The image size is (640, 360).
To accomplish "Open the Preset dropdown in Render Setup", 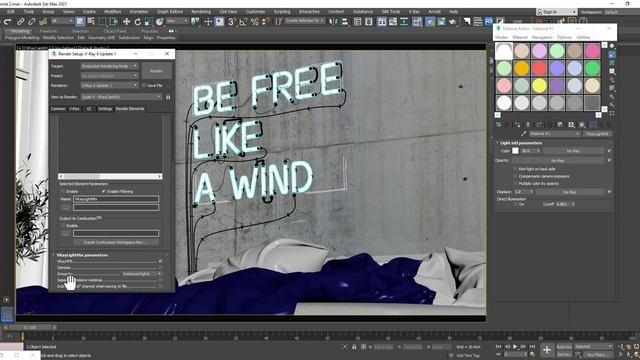I will [x=109, y=76].
